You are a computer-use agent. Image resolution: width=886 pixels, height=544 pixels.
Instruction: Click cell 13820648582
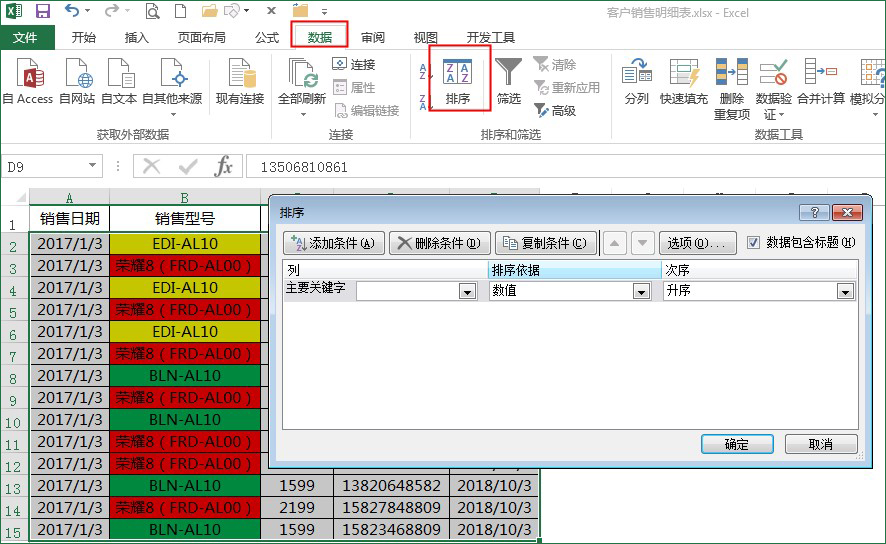pyautogui.click(x=391, y=486)
